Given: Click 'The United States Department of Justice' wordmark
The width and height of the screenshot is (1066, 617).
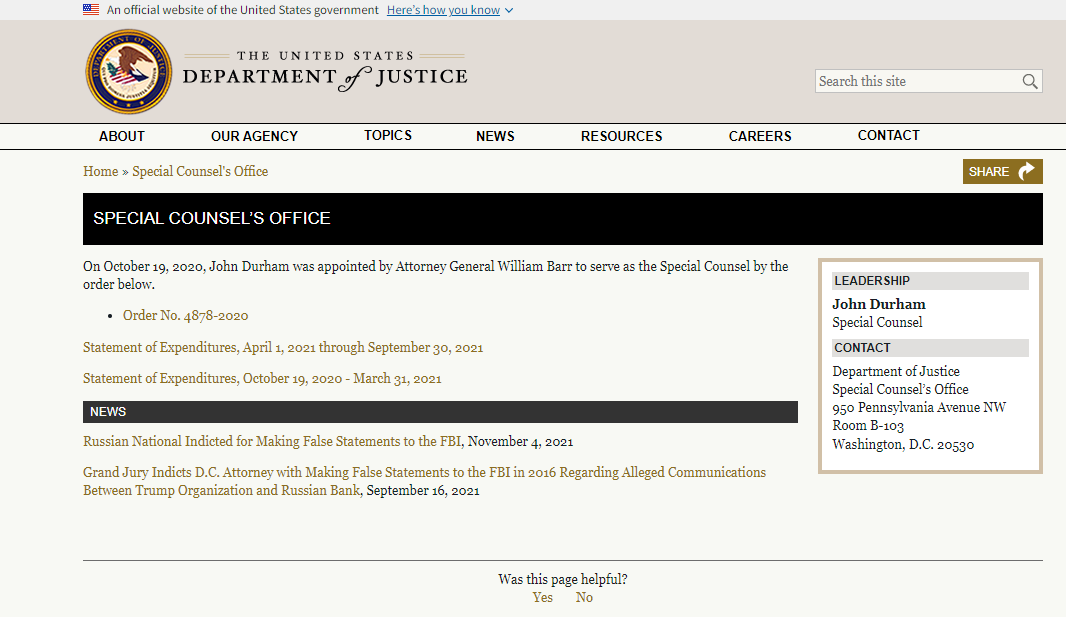Looking at the screenshot, I should [x=325, y=71].
